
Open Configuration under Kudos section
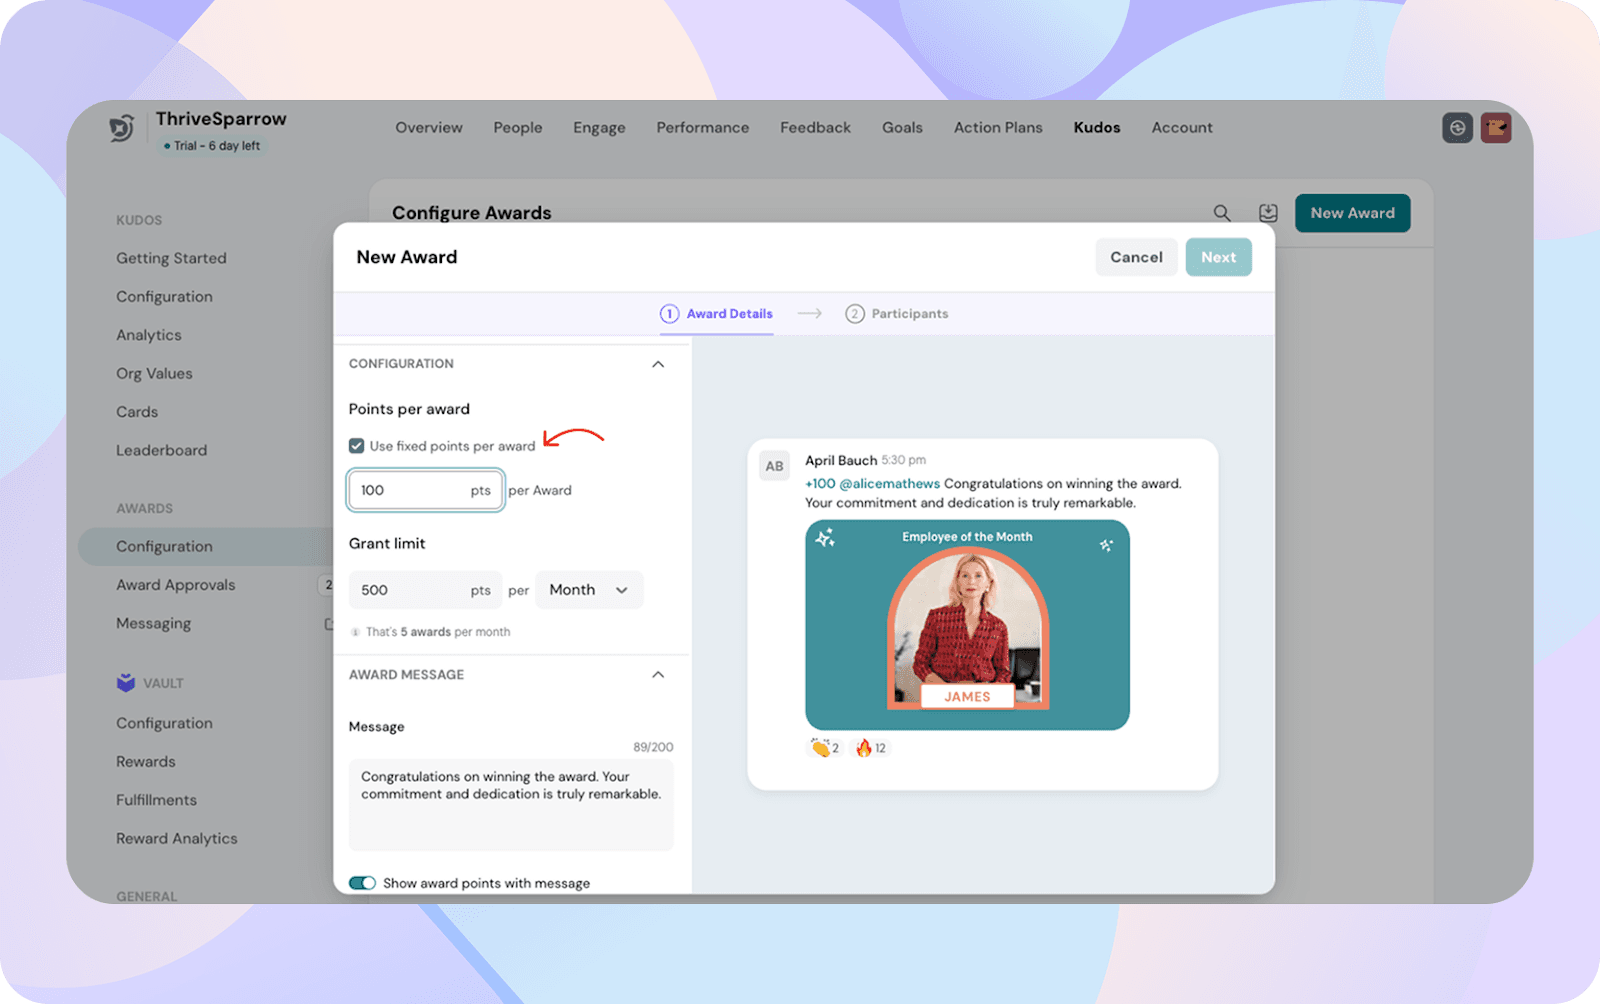(164, 297)
